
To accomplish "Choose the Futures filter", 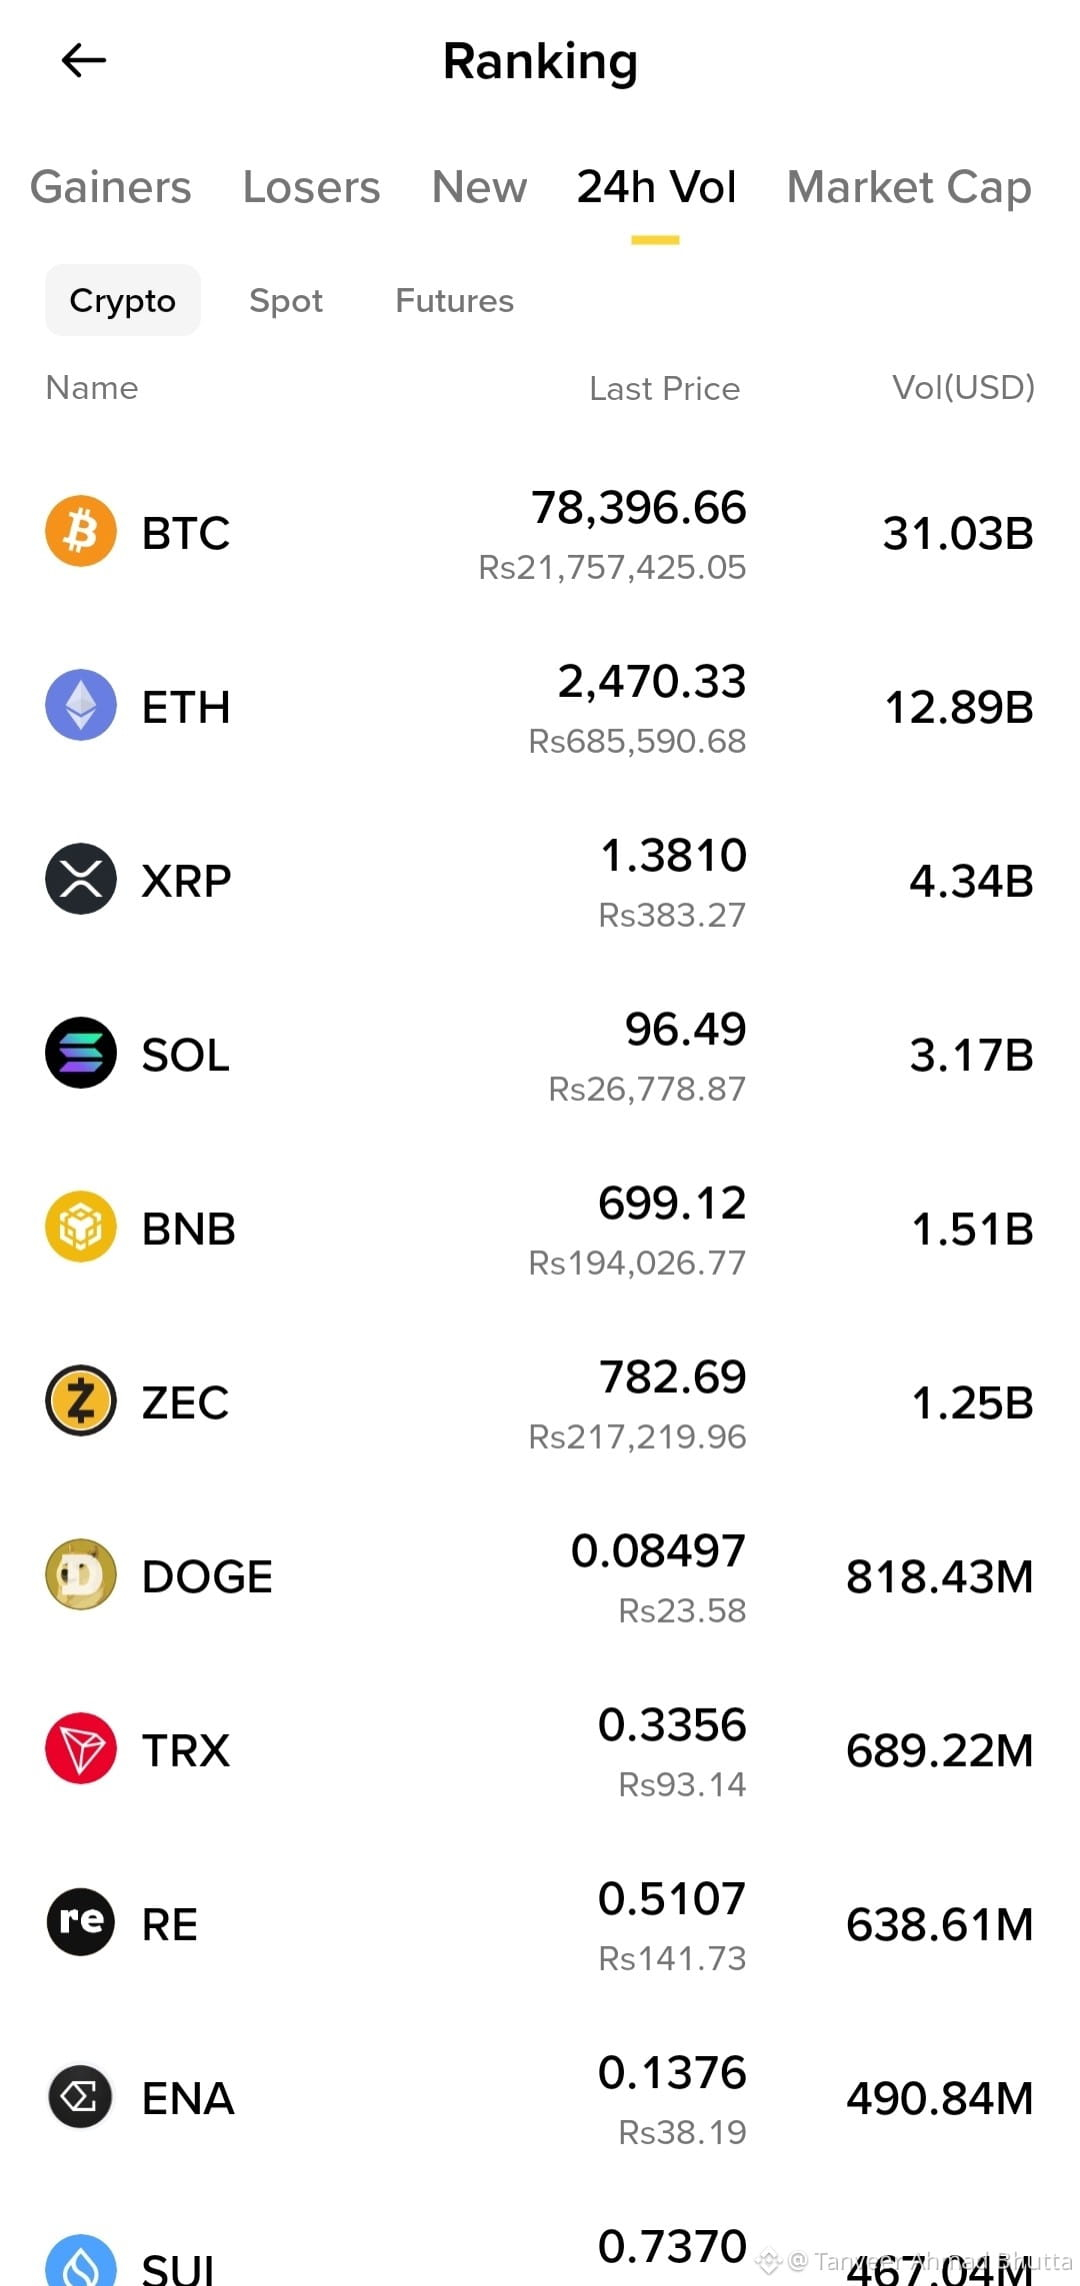I will click(455, 301).
